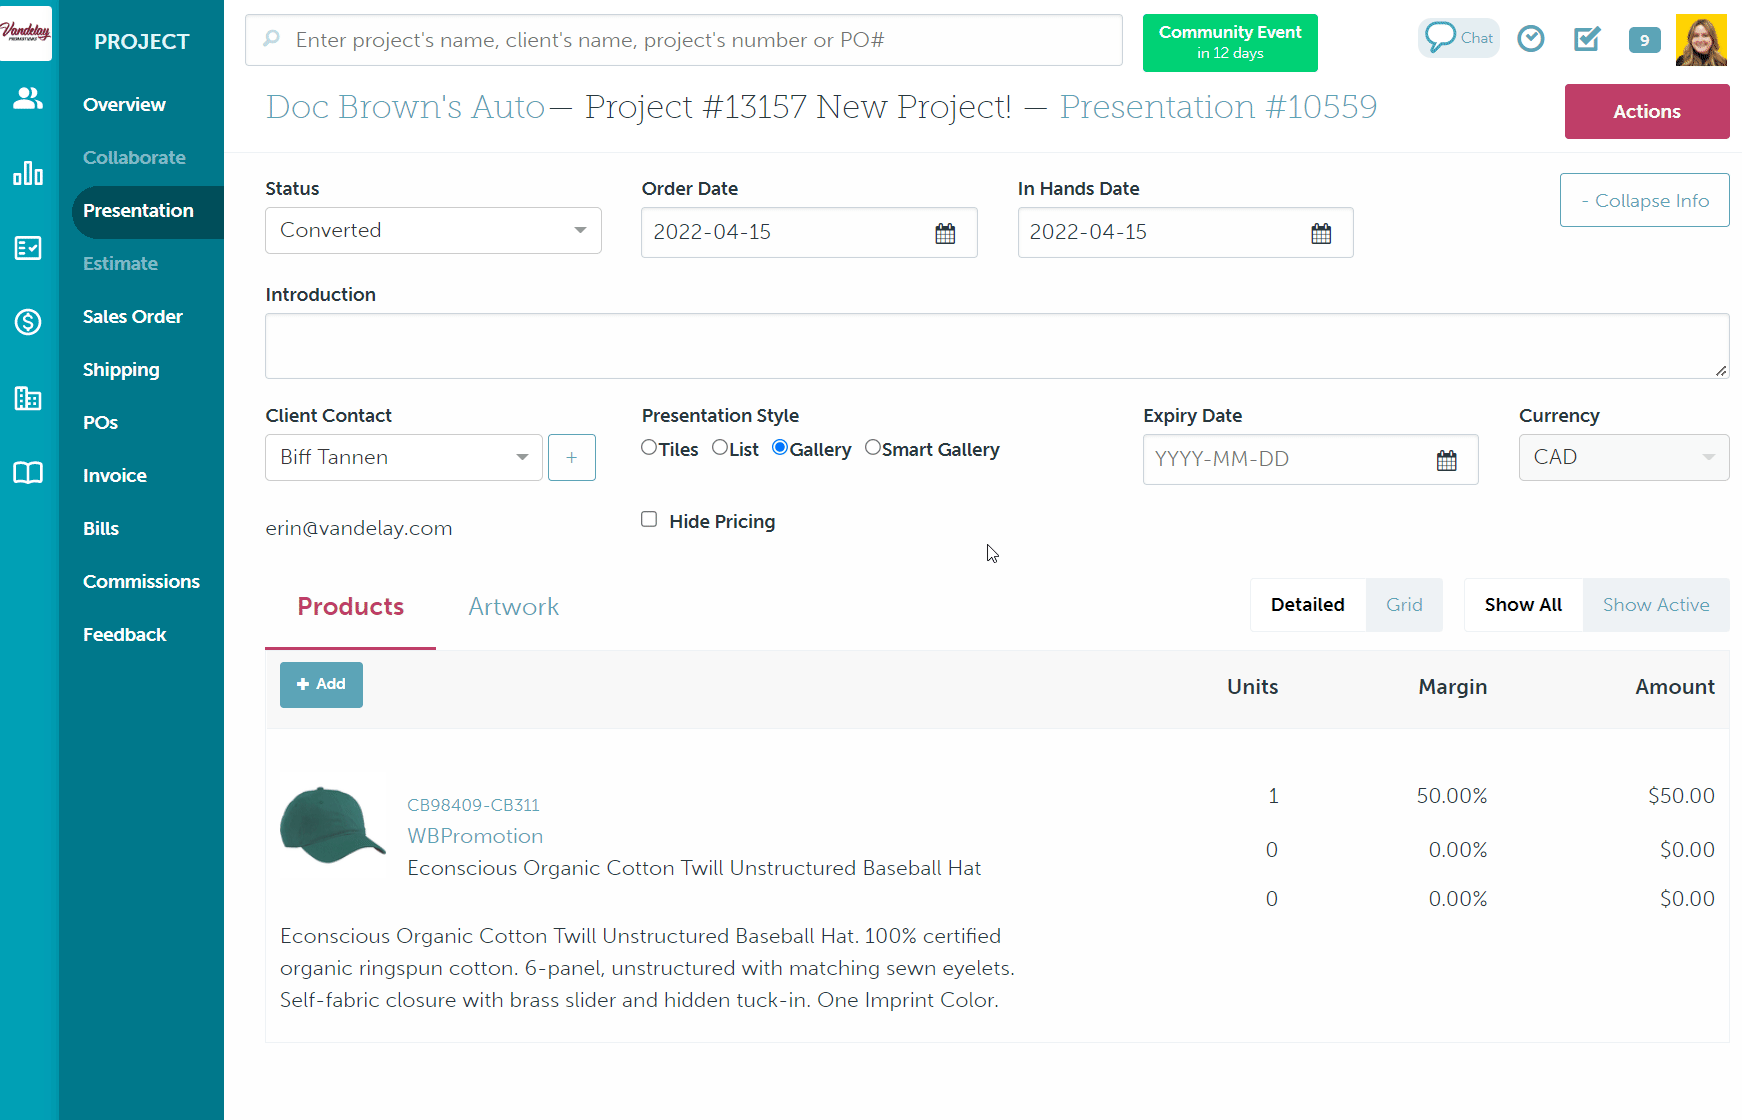Open the Contacts icon in the far-left sidebar
Screen dimensions: 1742x1120
point(27,98)
